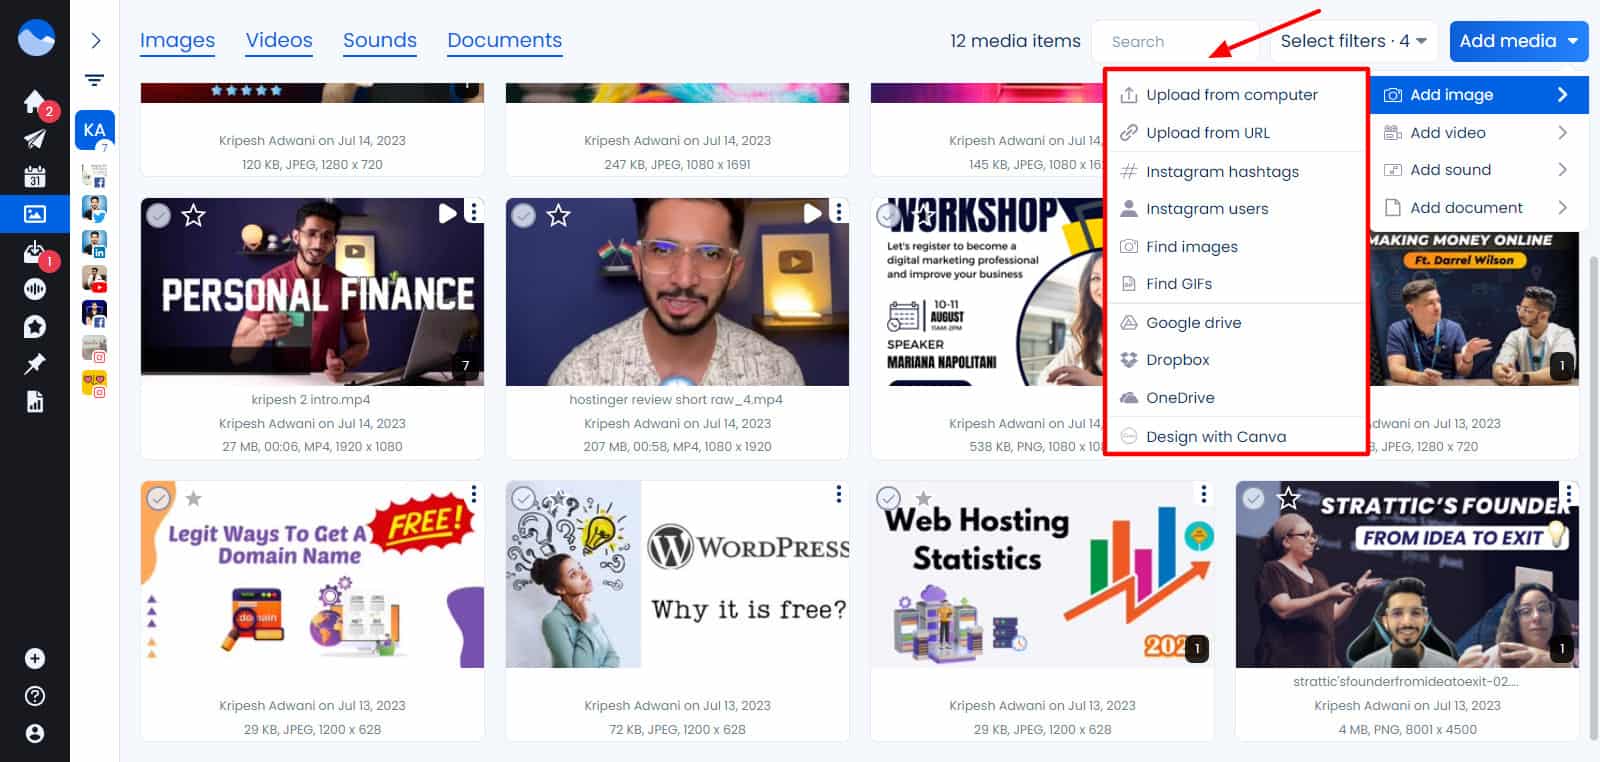Open three-dot menu on hostinger review video
The image size is (1600, 762).
(x=839, y=211)
